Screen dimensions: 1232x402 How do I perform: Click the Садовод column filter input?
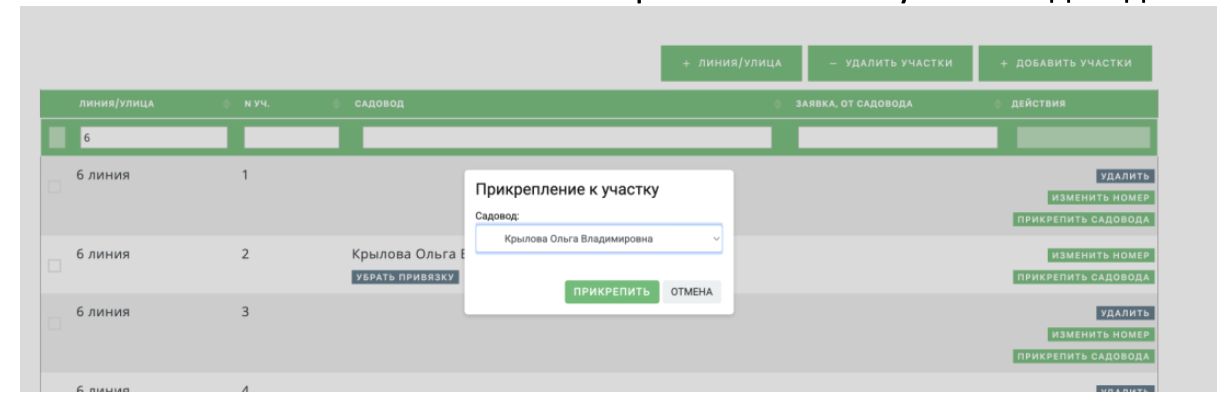point(567,138)
